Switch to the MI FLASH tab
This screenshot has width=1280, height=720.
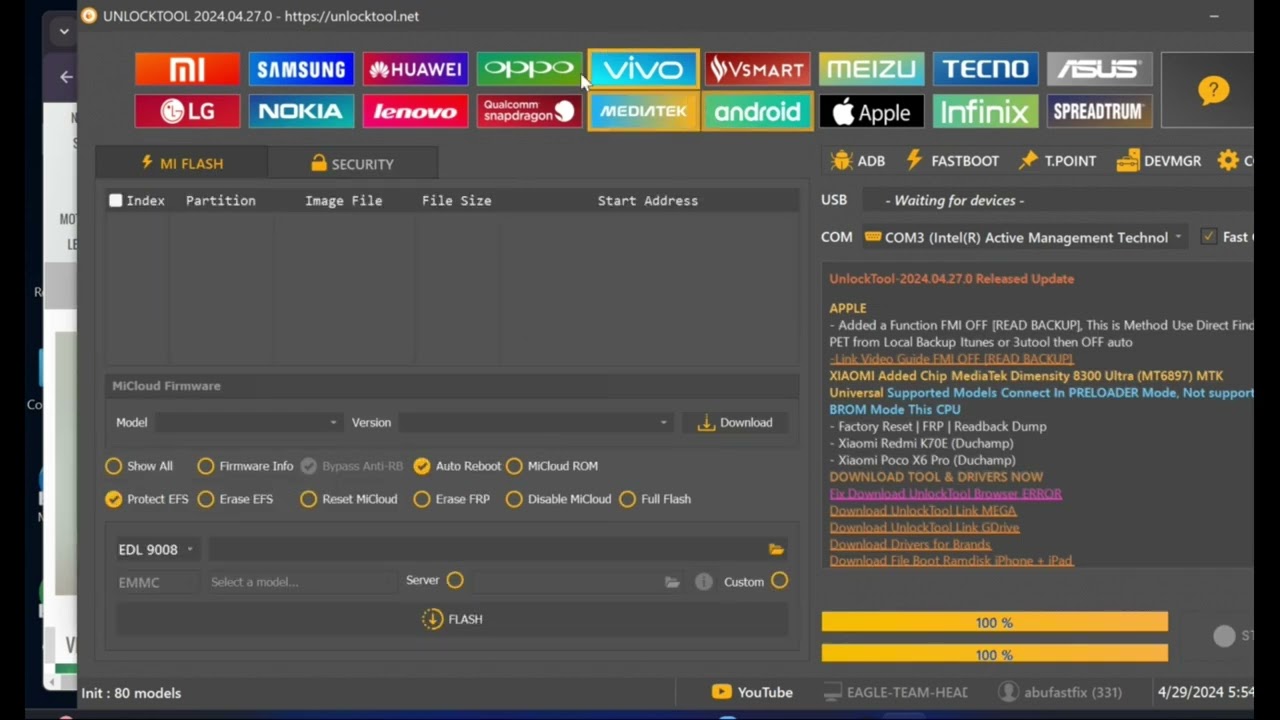tap(182, 163)
